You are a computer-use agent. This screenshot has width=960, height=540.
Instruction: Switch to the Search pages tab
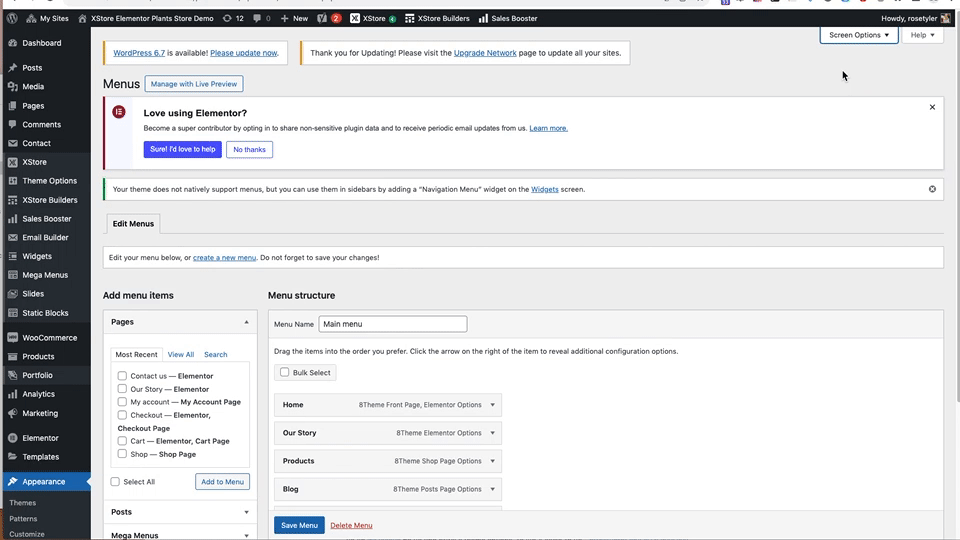click(x=216, y=354)
